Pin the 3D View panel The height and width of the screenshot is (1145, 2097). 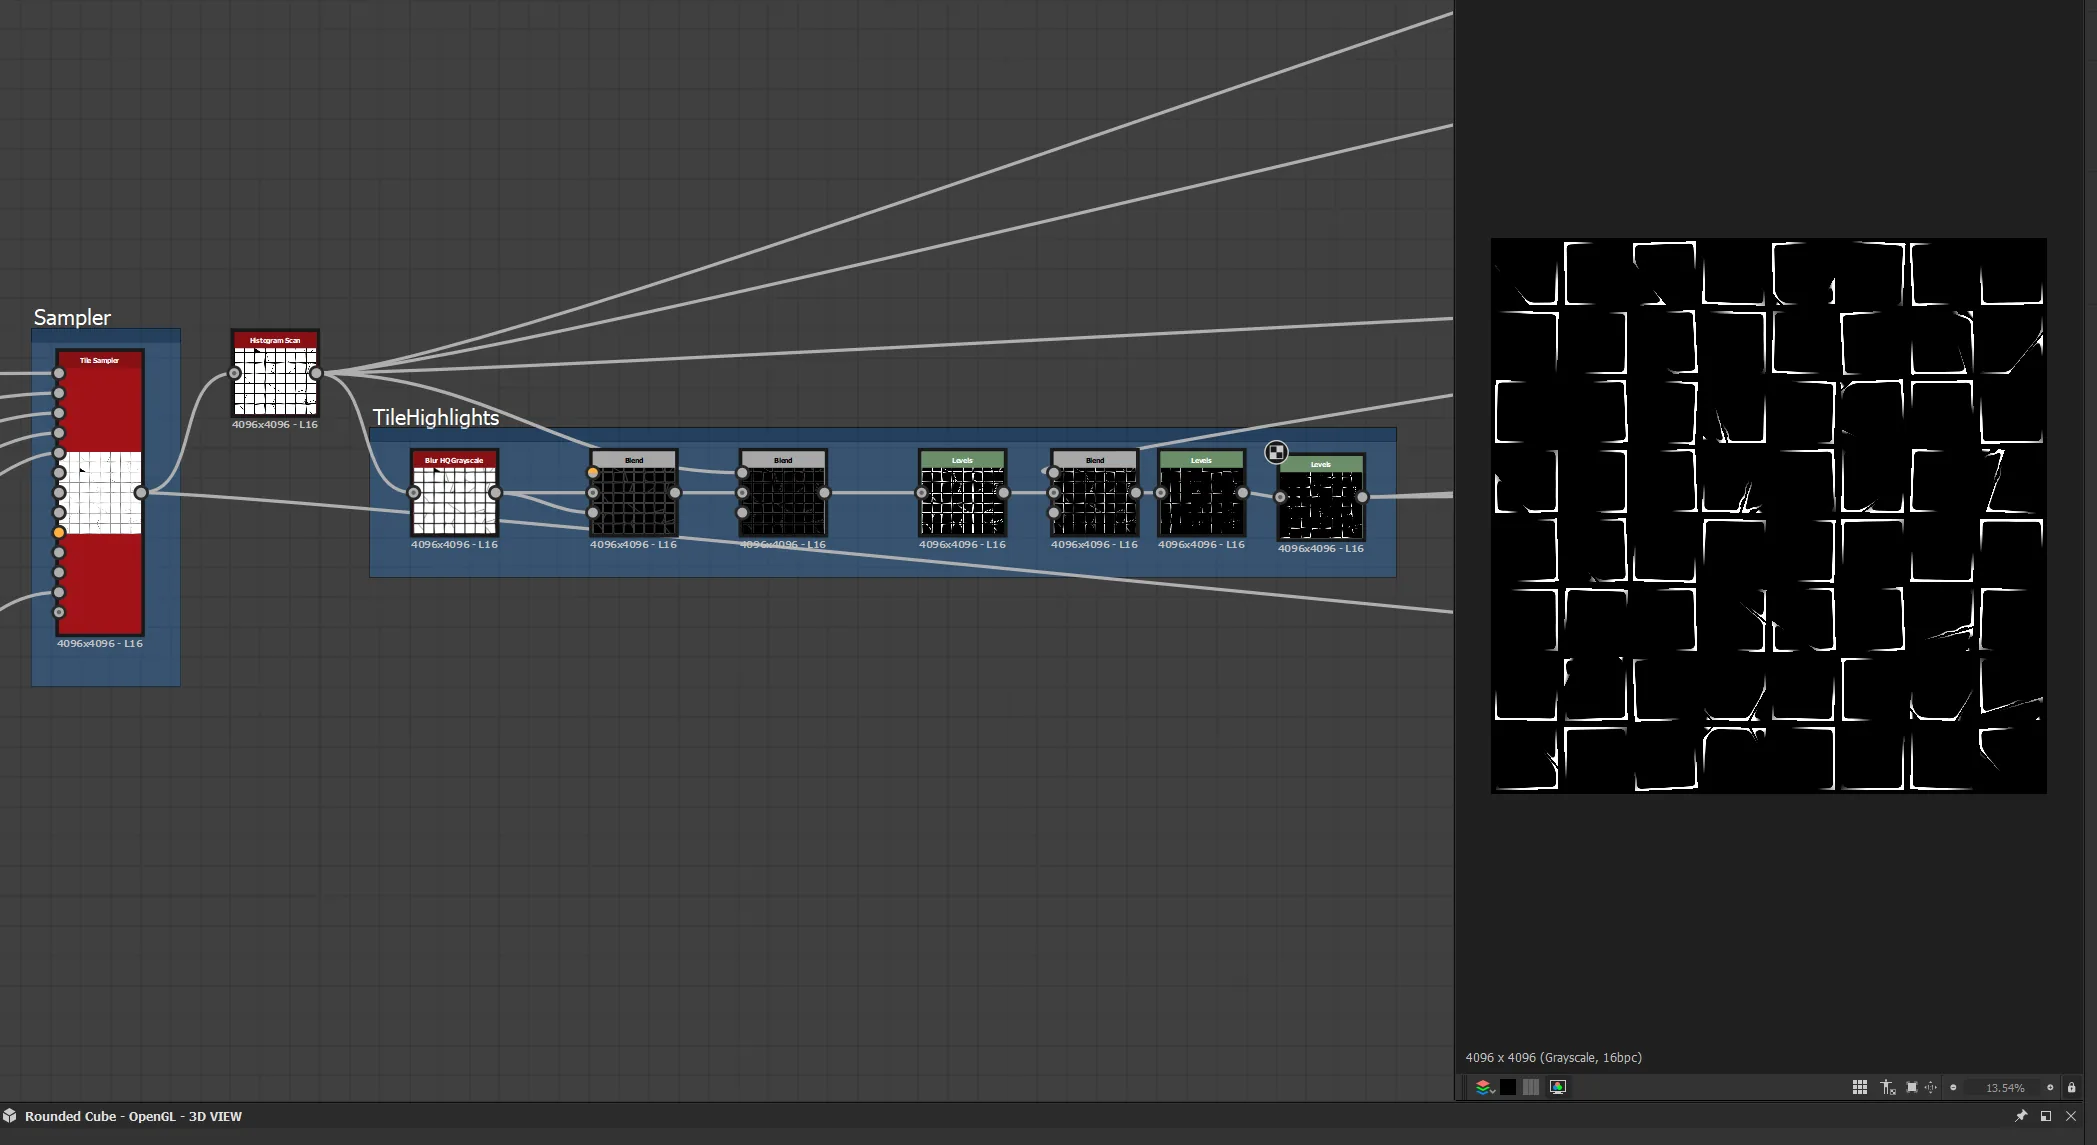pos(2021,1116)
